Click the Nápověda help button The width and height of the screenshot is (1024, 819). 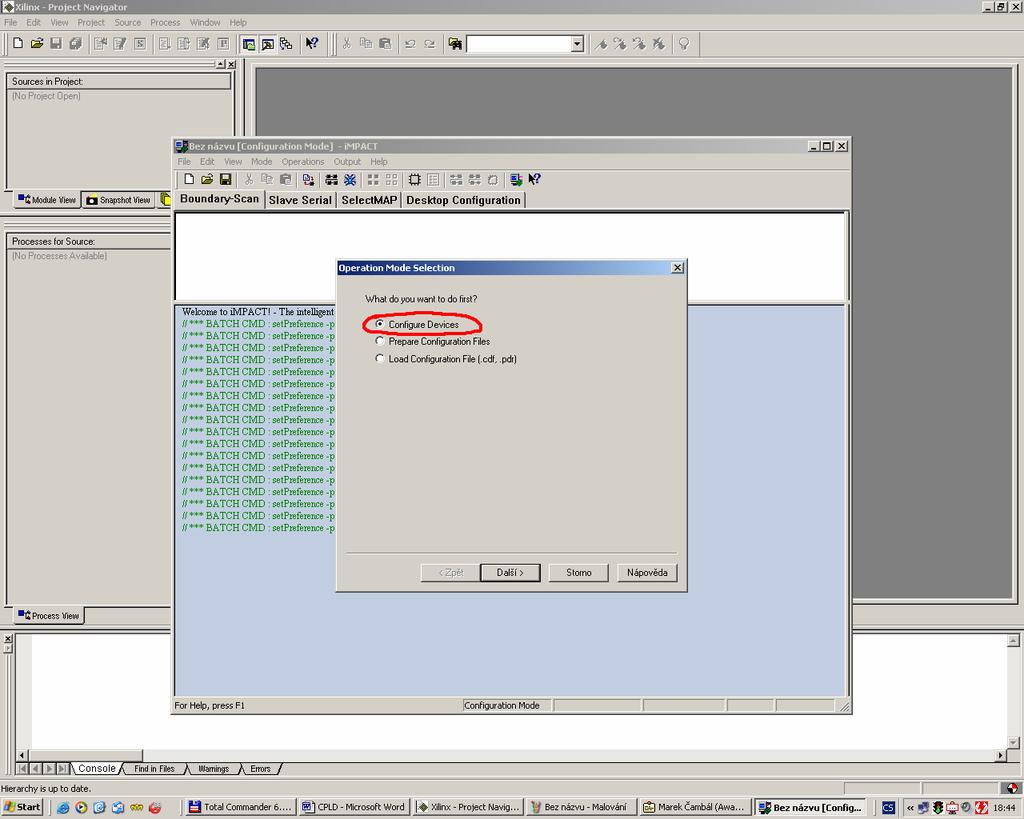tap(647, 572)
